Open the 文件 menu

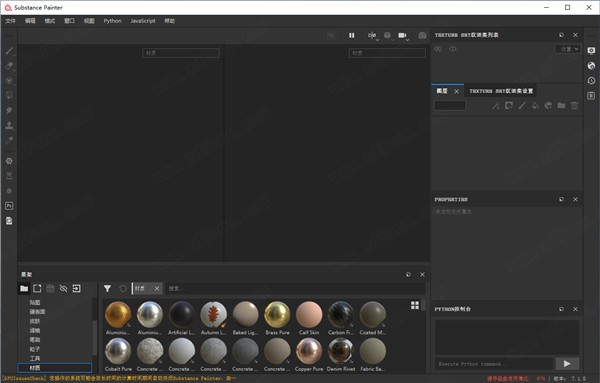pyautogui.click(x=10, y=21)
